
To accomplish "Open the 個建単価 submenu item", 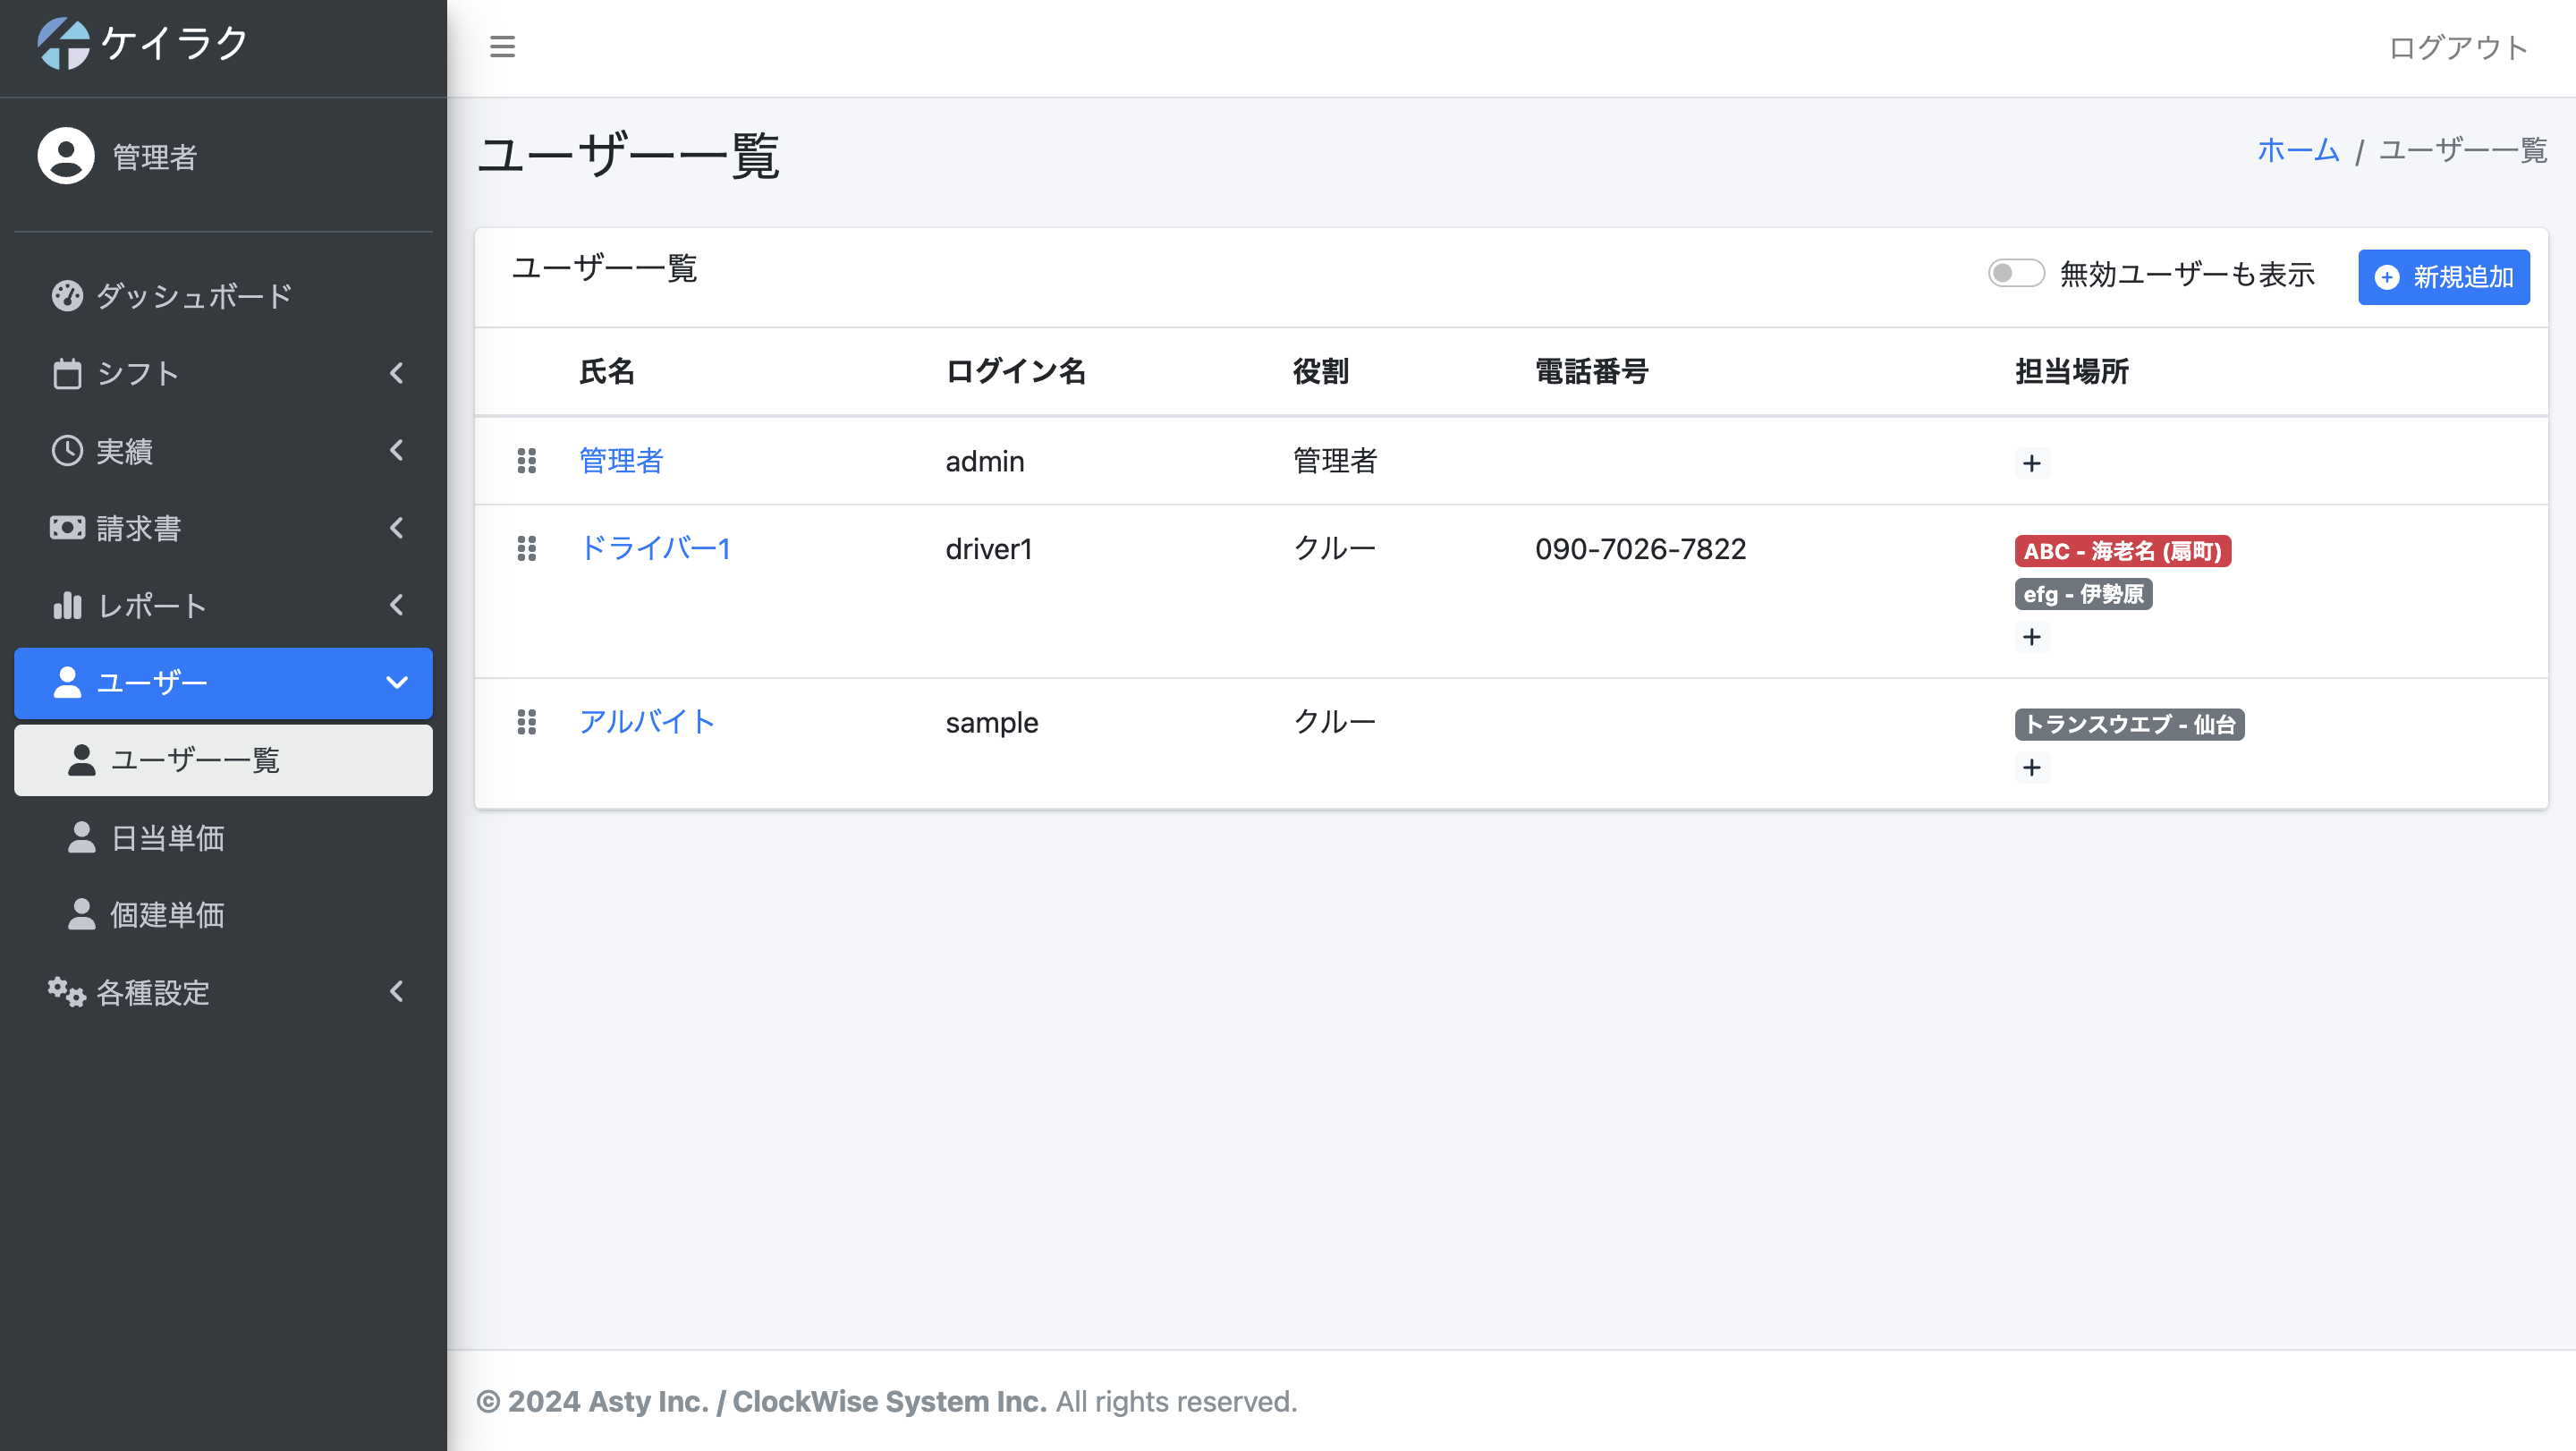I will click(223, 914).
